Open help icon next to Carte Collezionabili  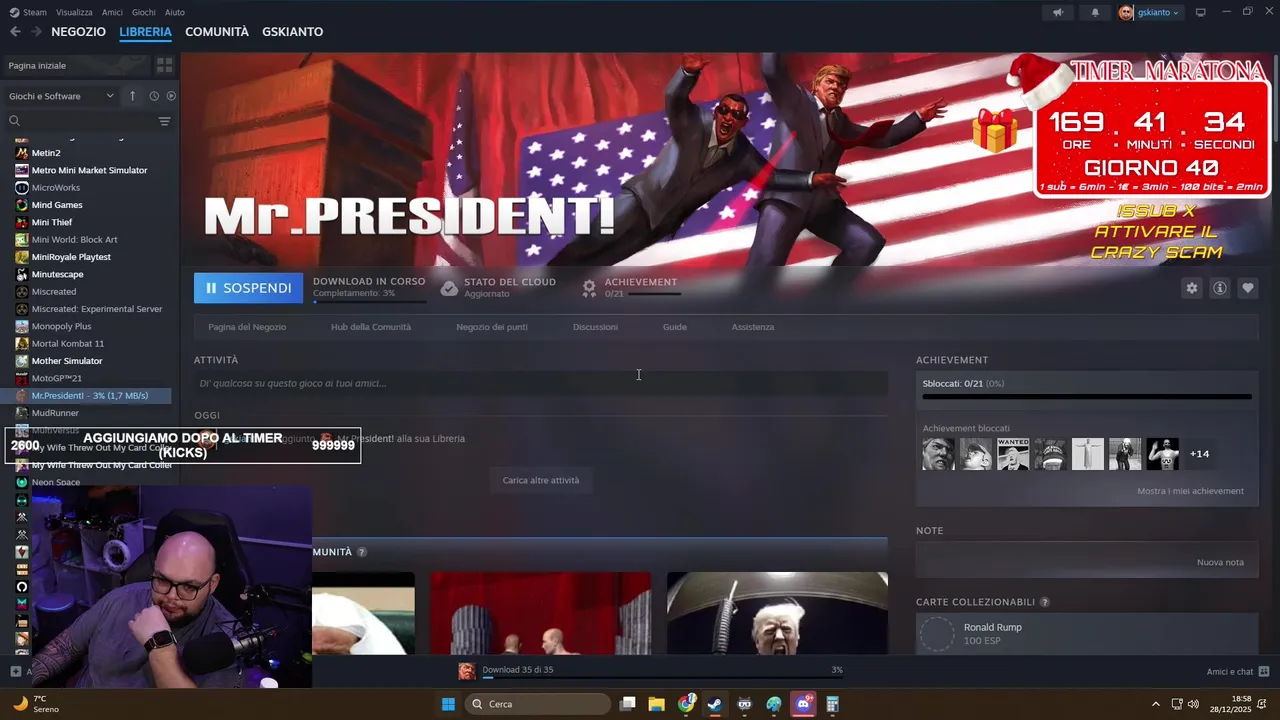(1045, 602)
